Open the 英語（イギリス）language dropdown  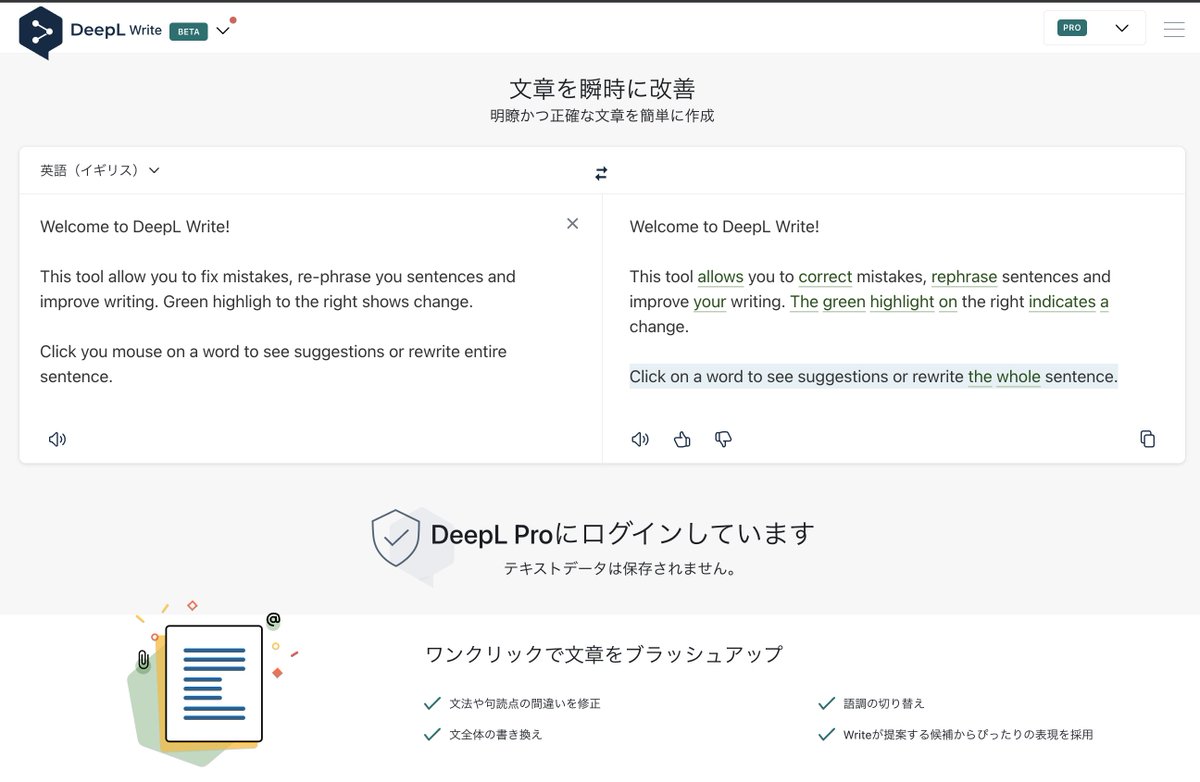100,170
